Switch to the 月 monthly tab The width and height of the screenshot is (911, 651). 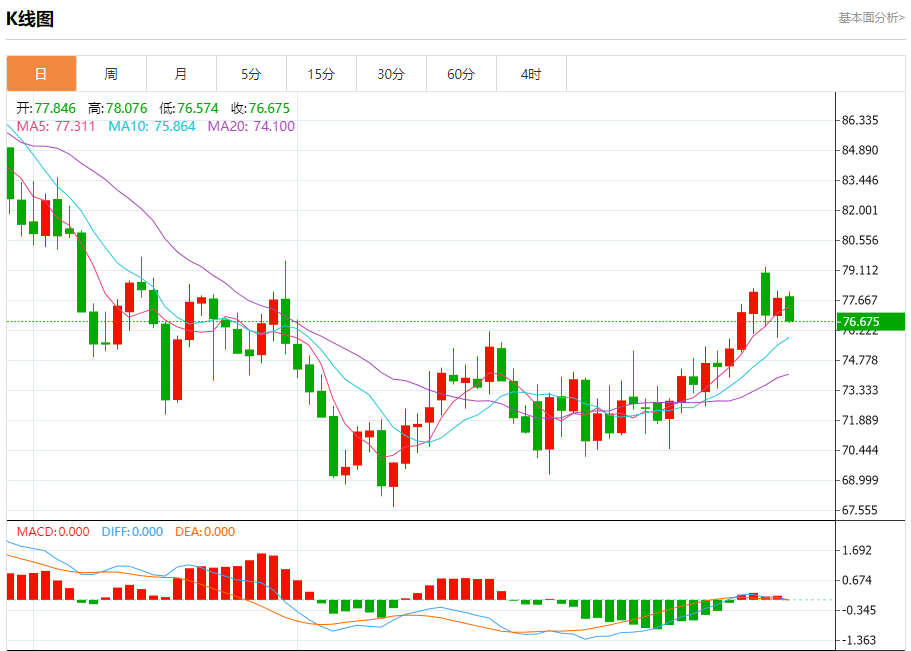181,74
